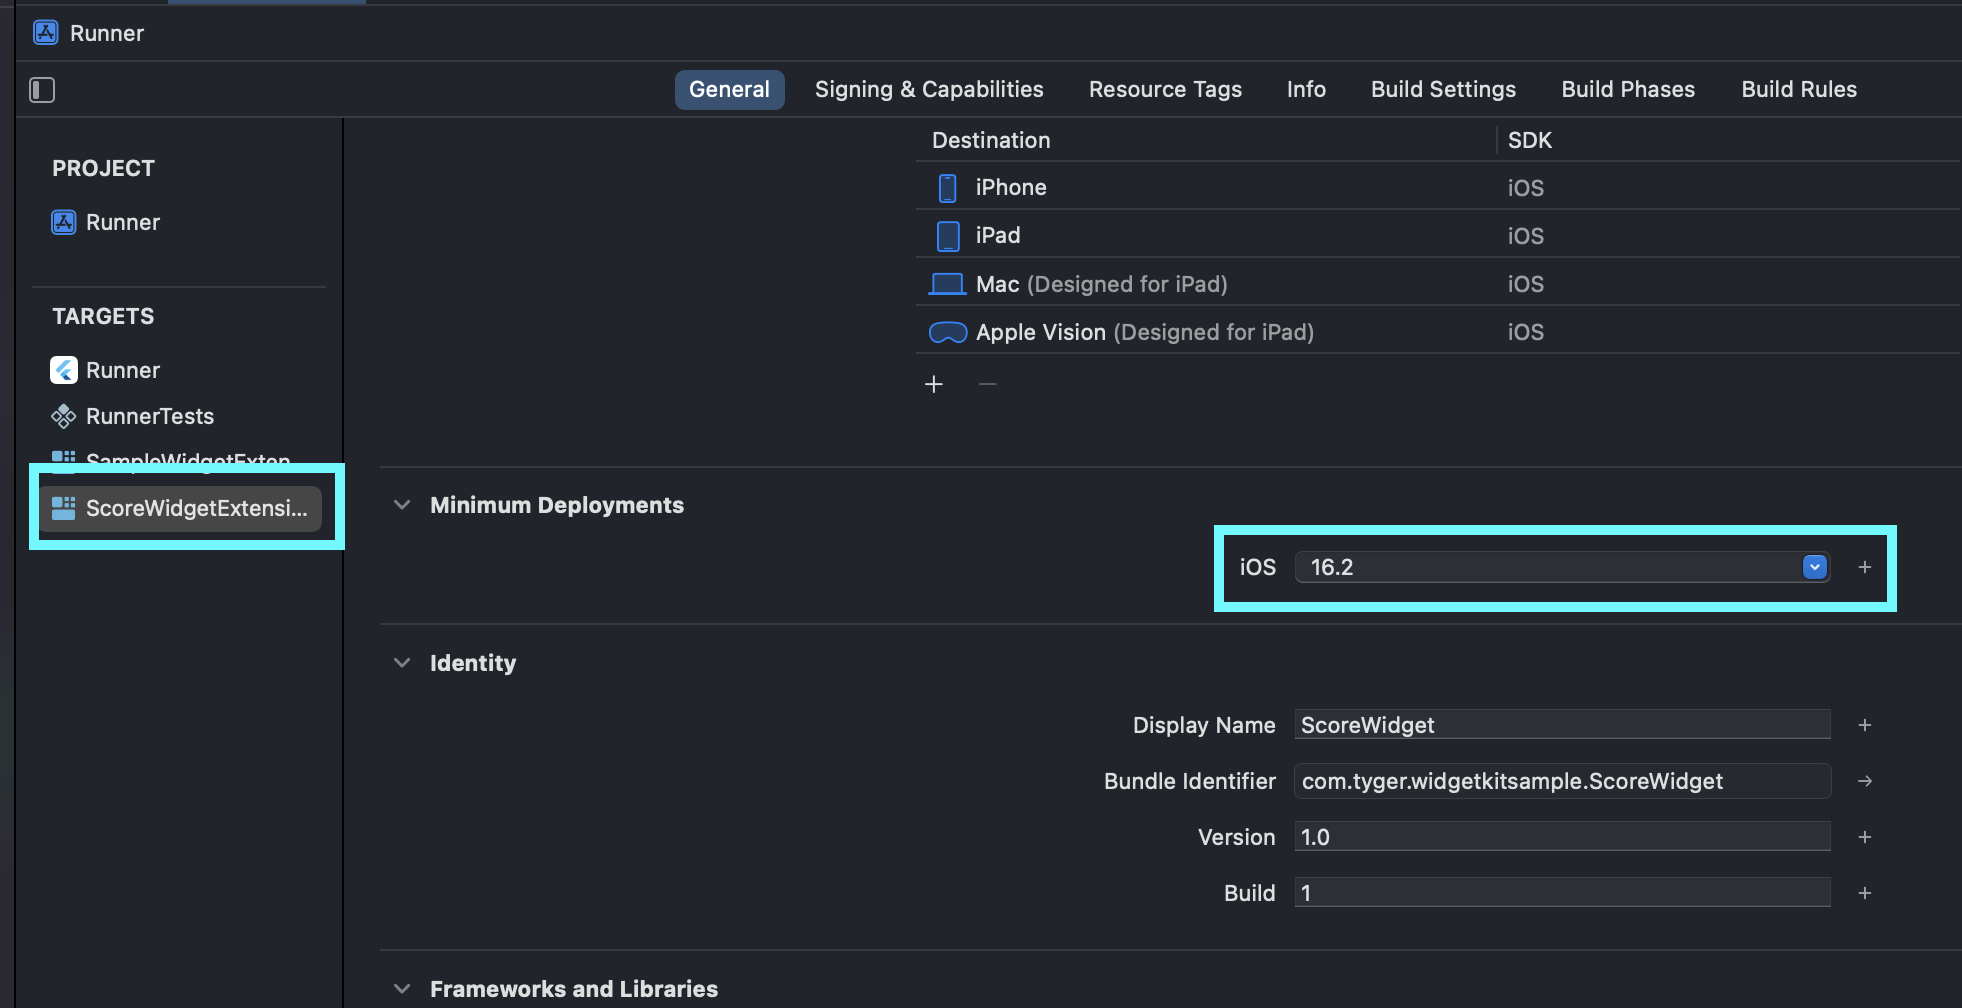
Task: Select the ScoreWidgetExtension target
Action: (181, 508)
